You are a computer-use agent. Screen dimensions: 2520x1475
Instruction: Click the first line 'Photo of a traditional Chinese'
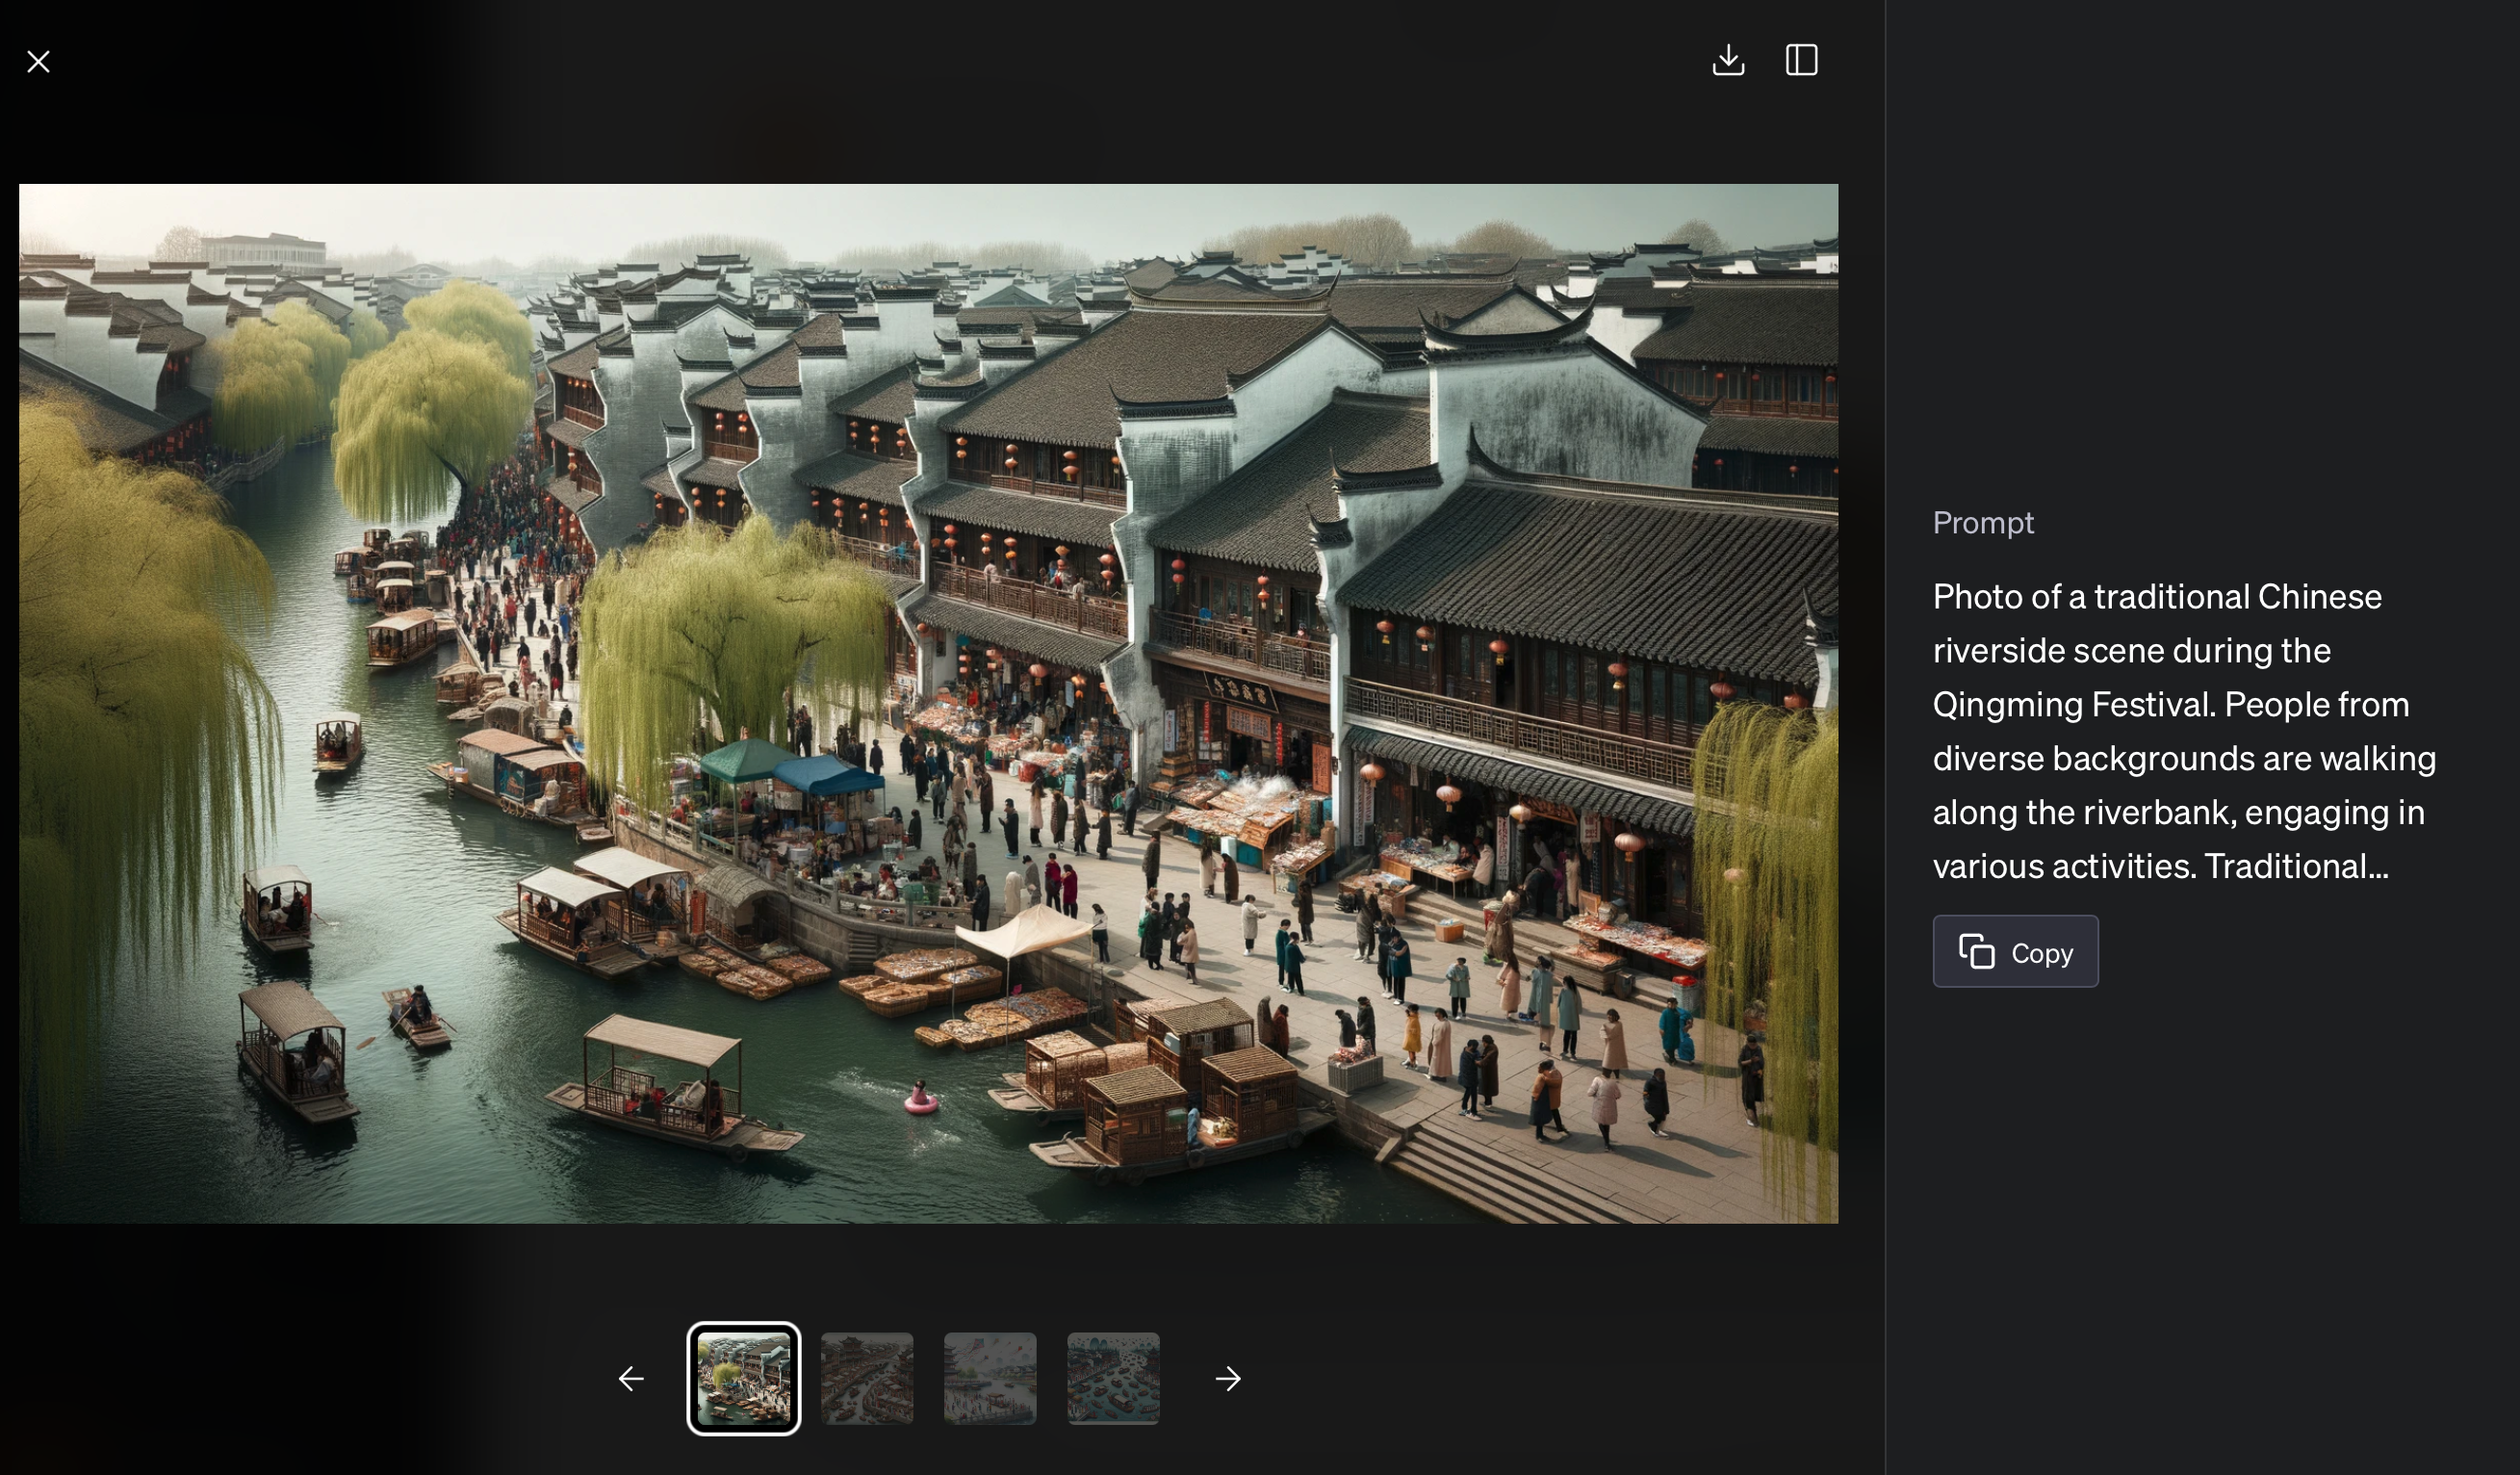2156,597
